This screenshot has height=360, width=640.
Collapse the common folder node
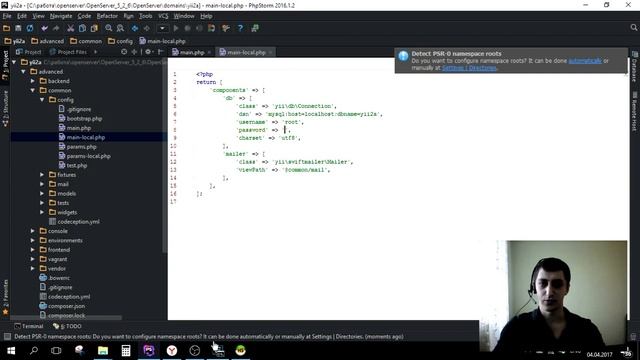tap(33, 90)
